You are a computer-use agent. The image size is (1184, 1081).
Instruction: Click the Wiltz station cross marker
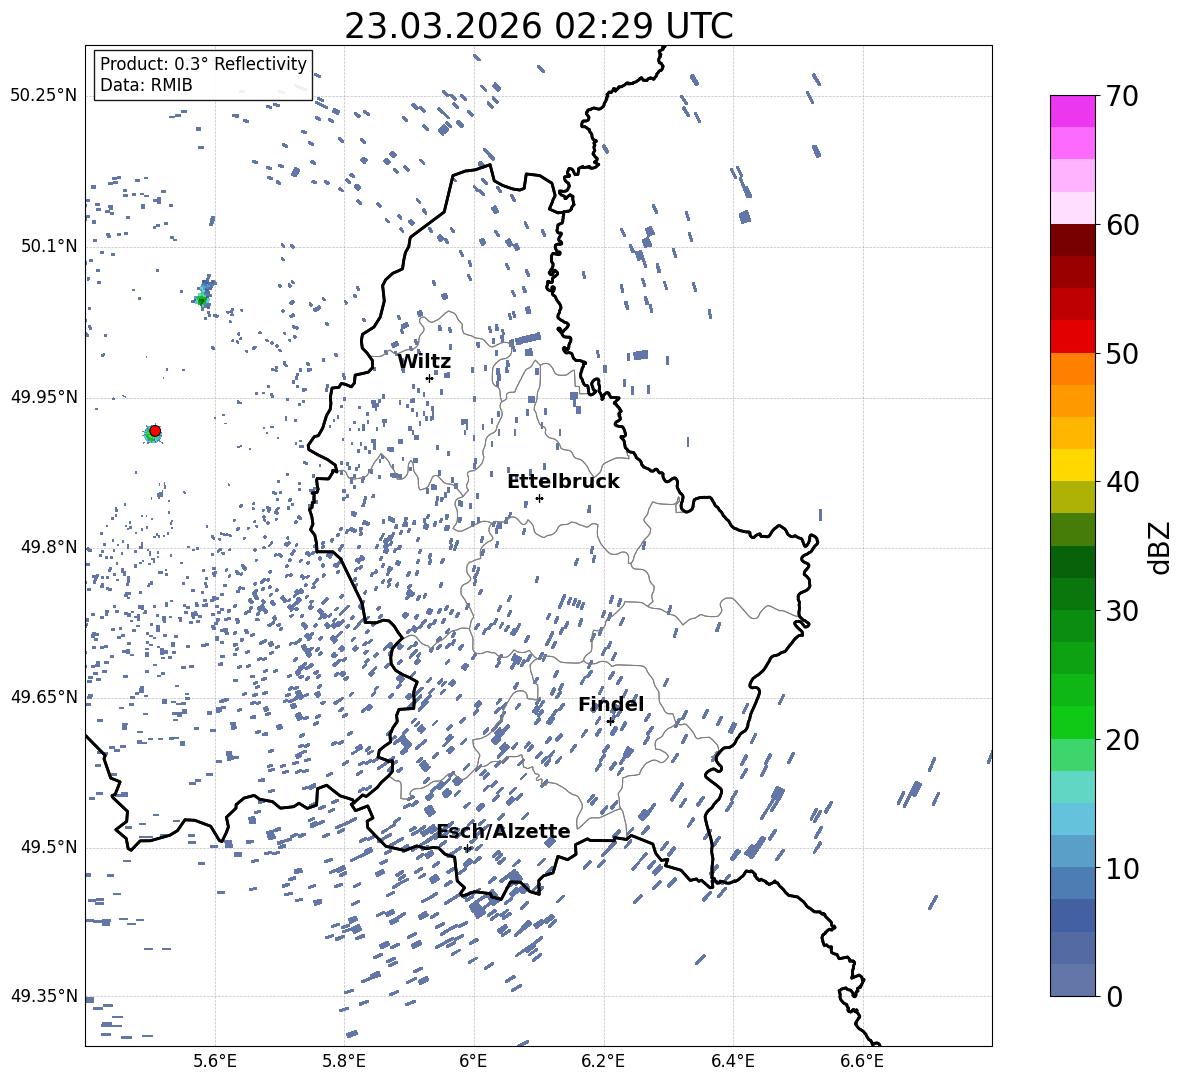pos(429,378)
